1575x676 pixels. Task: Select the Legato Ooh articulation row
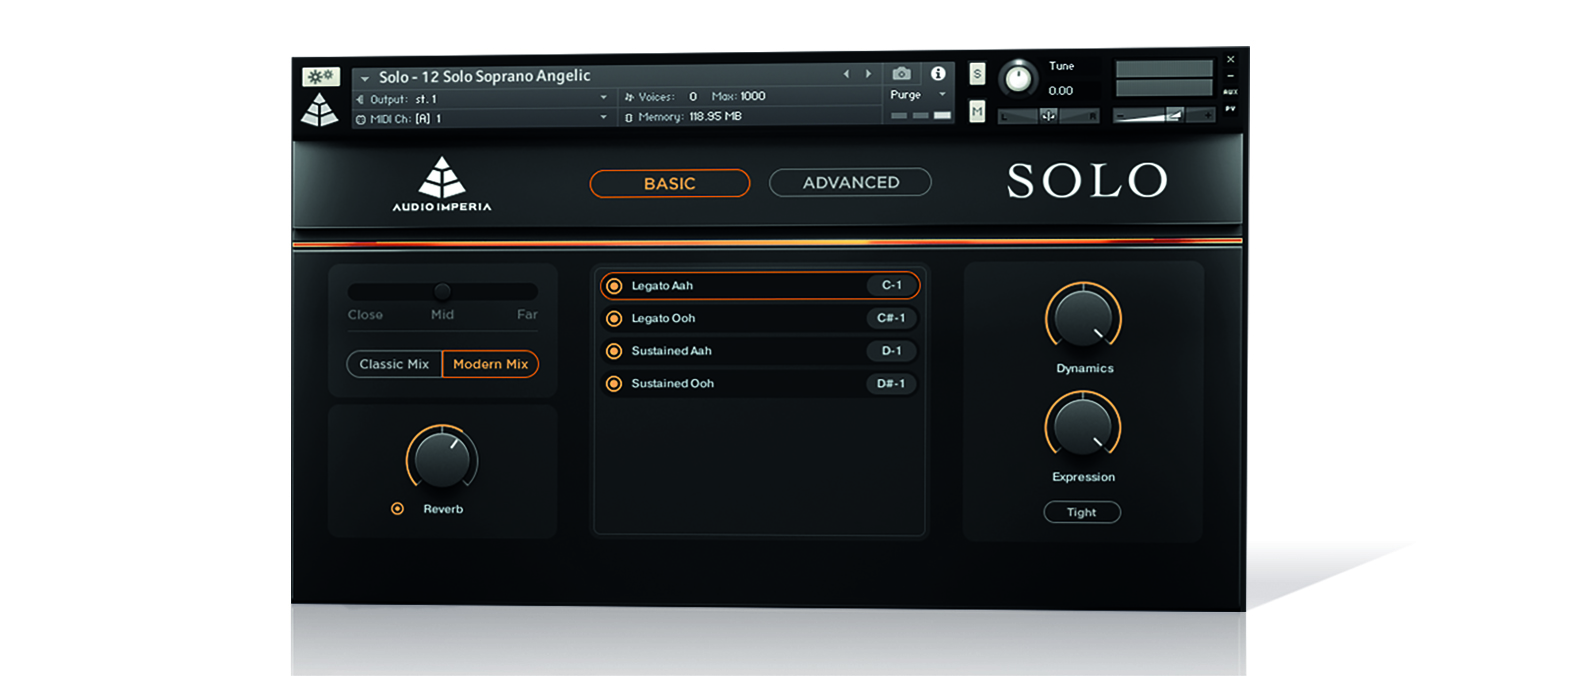click(x=760, y=319)
